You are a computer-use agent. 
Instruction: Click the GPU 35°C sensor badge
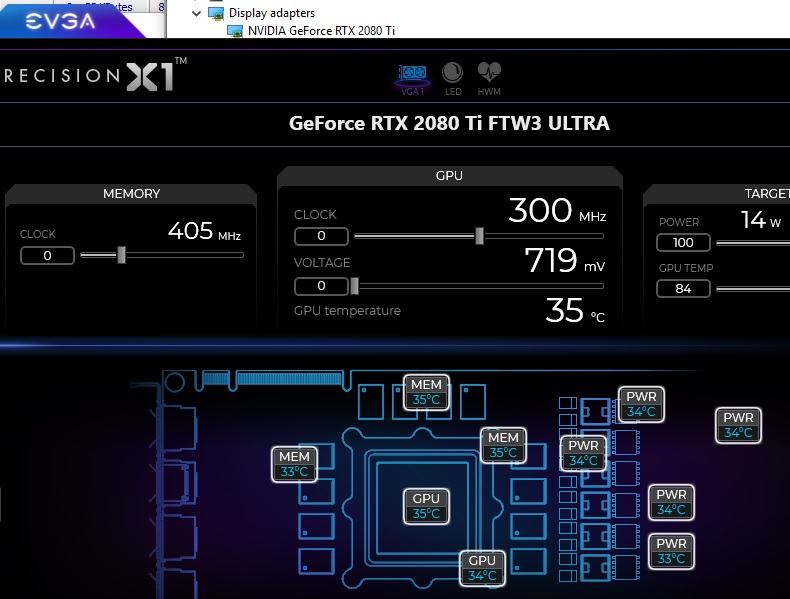pyautogui.click(x=426, y=506)
